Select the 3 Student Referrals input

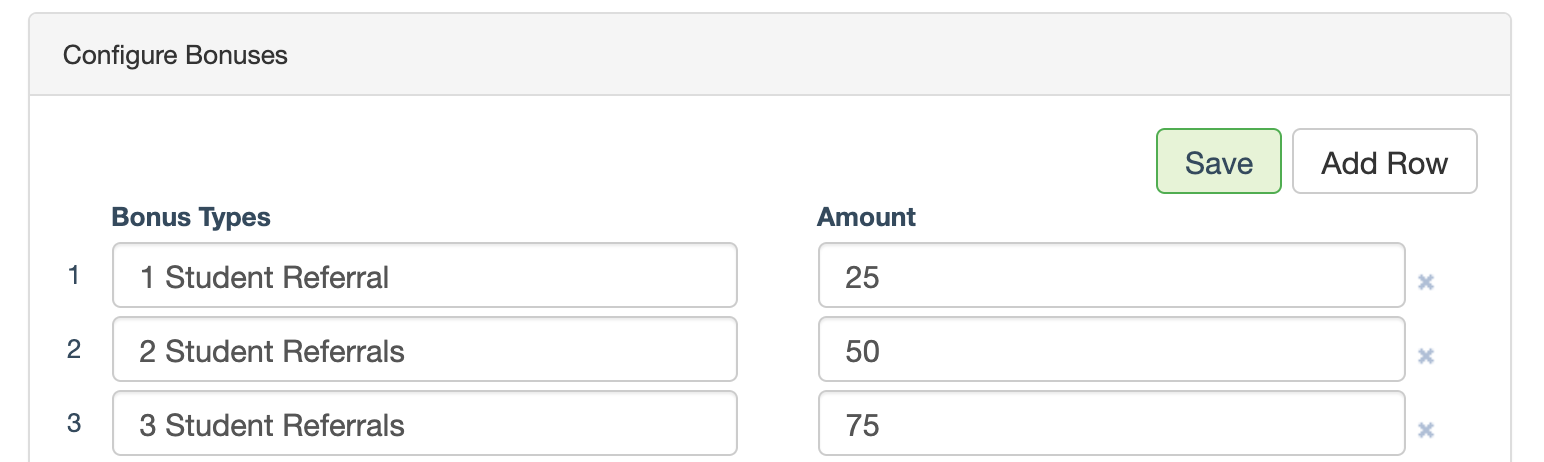(424, 424)
